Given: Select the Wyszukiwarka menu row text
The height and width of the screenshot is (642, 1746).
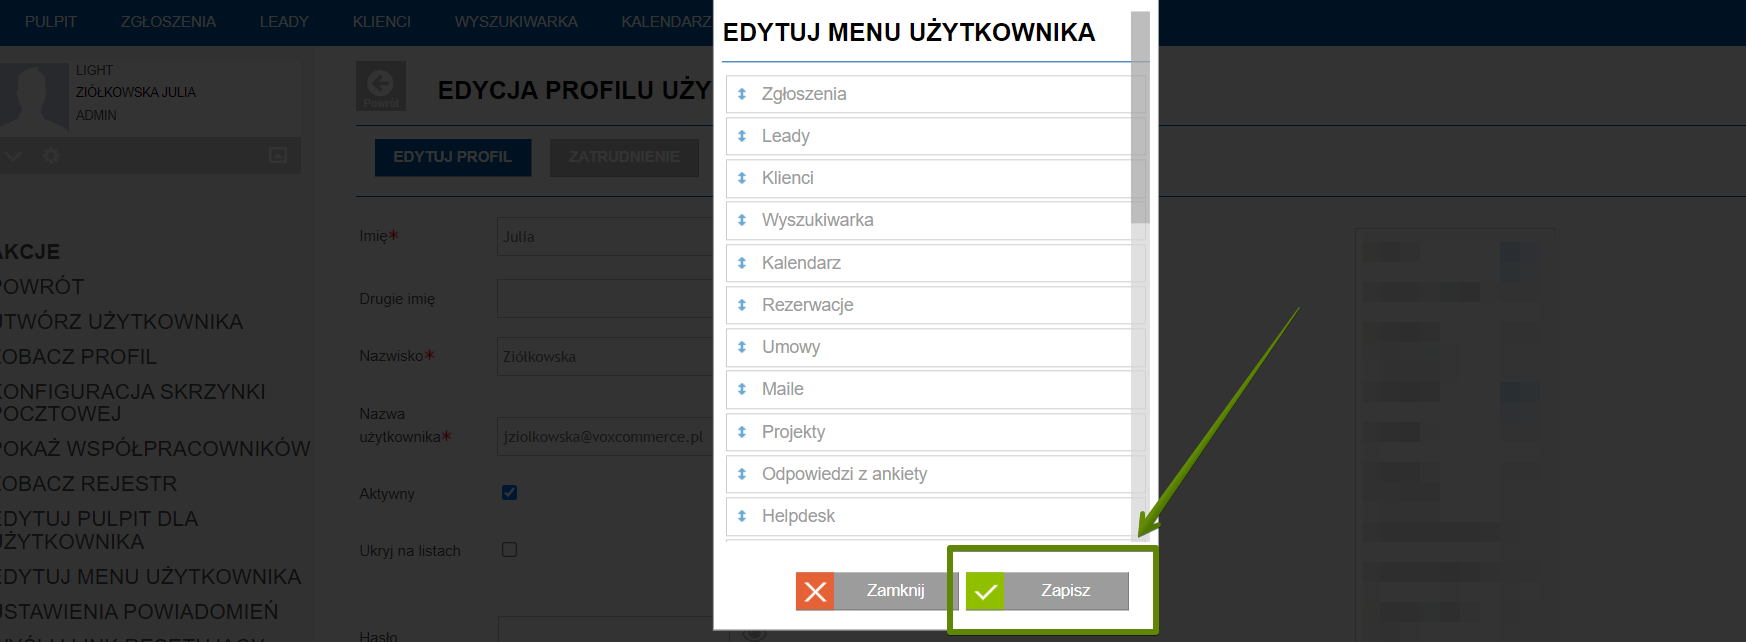Looking at the screenshot, I should tap(818, 220).
